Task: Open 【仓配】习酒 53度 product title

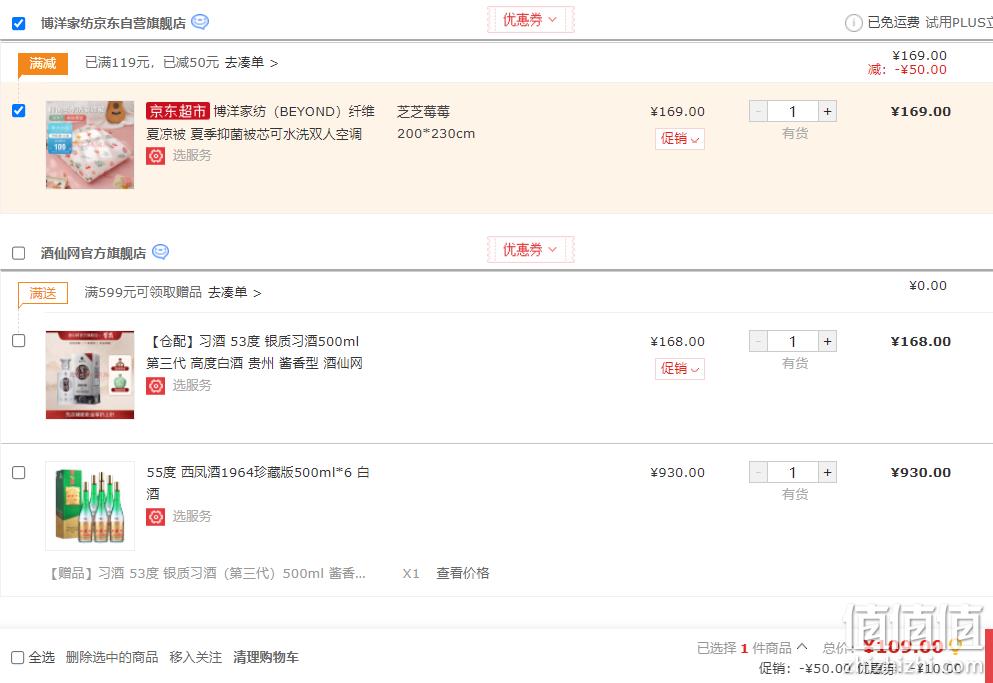Action: click(255, 352)
